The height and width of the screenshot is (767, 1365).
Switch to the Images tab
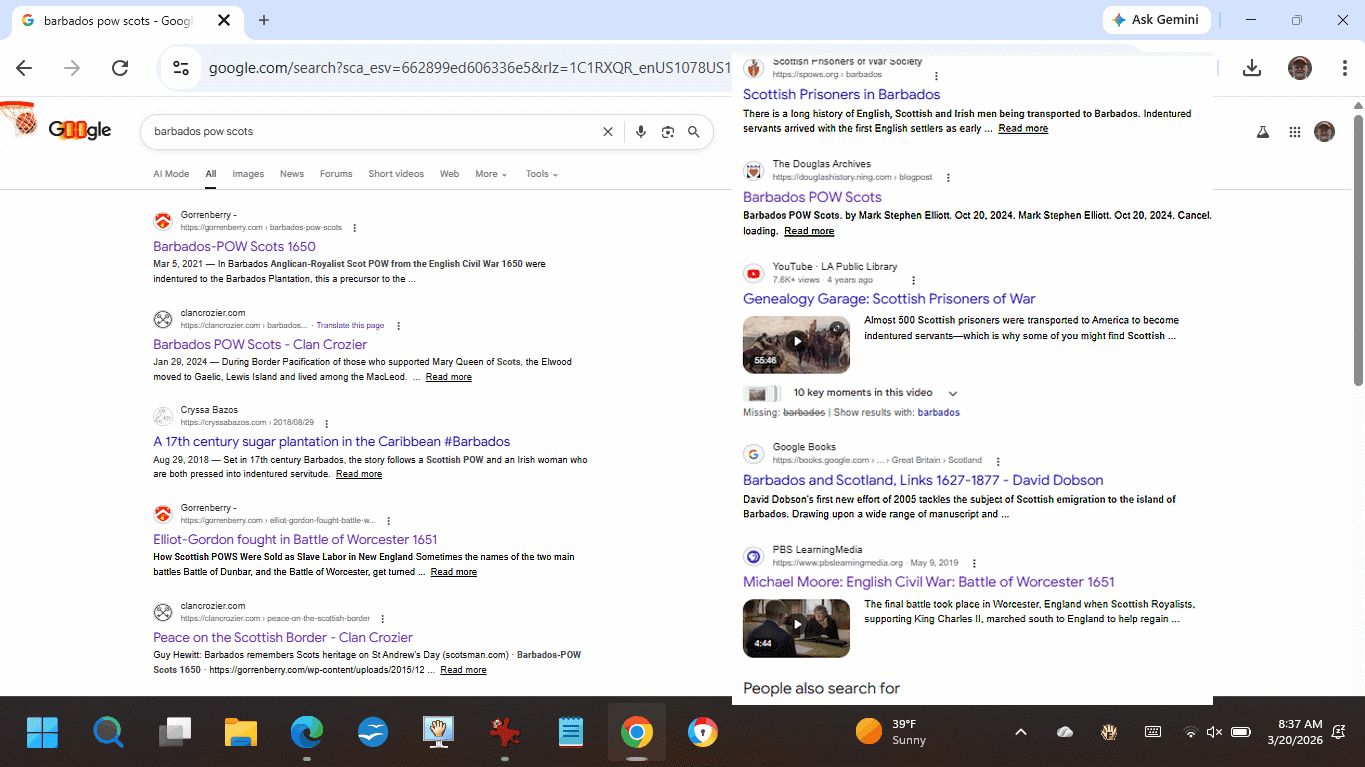point(248,174)
